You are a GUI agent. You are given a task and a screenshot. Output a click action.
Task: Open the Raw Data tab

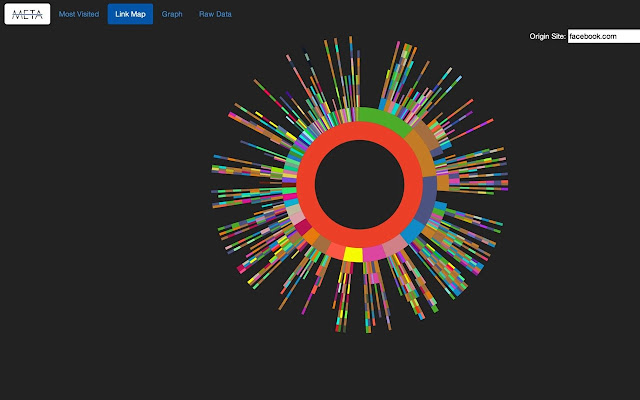pyautogui.click(x=215, y=14)
